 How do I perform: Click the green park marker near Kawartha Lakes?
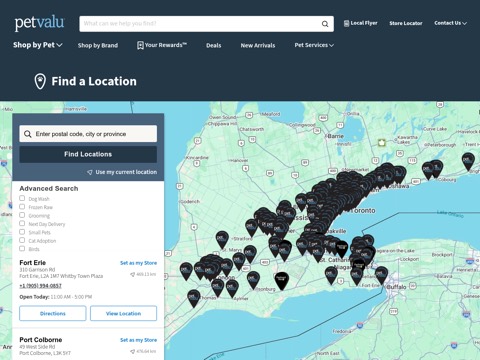point(381,143)
